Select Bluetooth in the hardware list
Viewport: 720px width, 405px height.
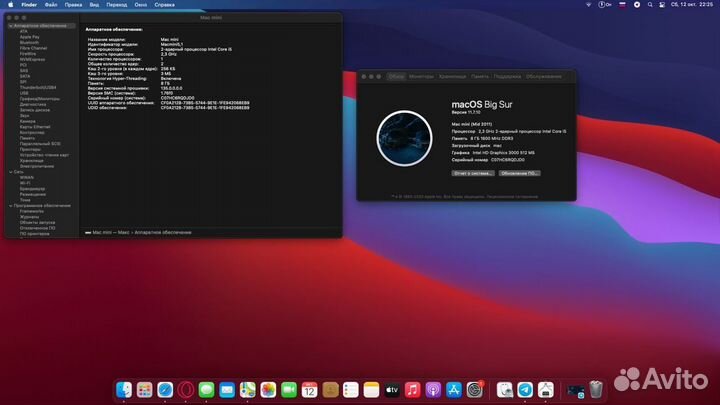[x=29, y=42]
